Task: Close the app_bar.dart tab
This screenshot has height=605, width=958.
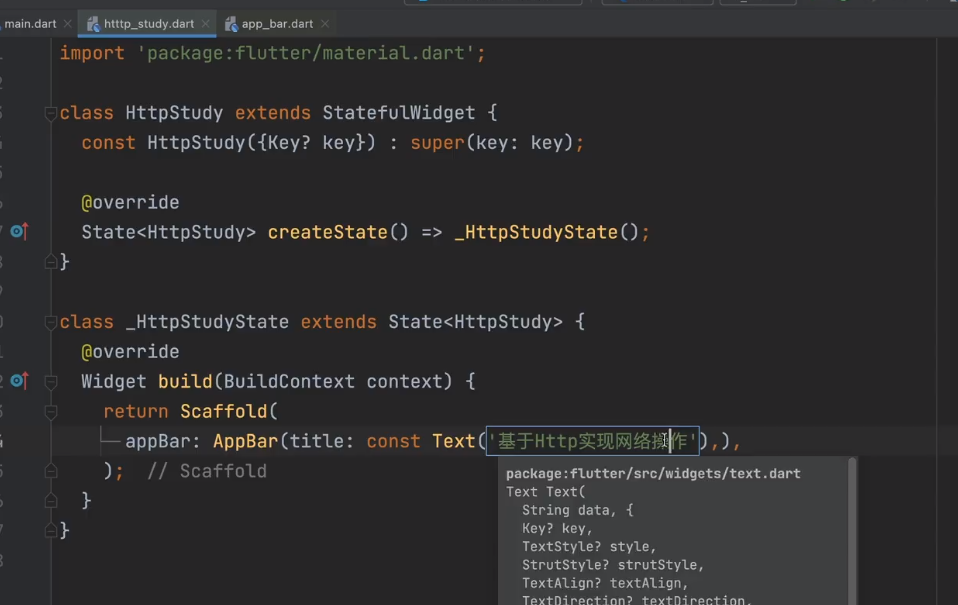Action: tap(325, 24)
